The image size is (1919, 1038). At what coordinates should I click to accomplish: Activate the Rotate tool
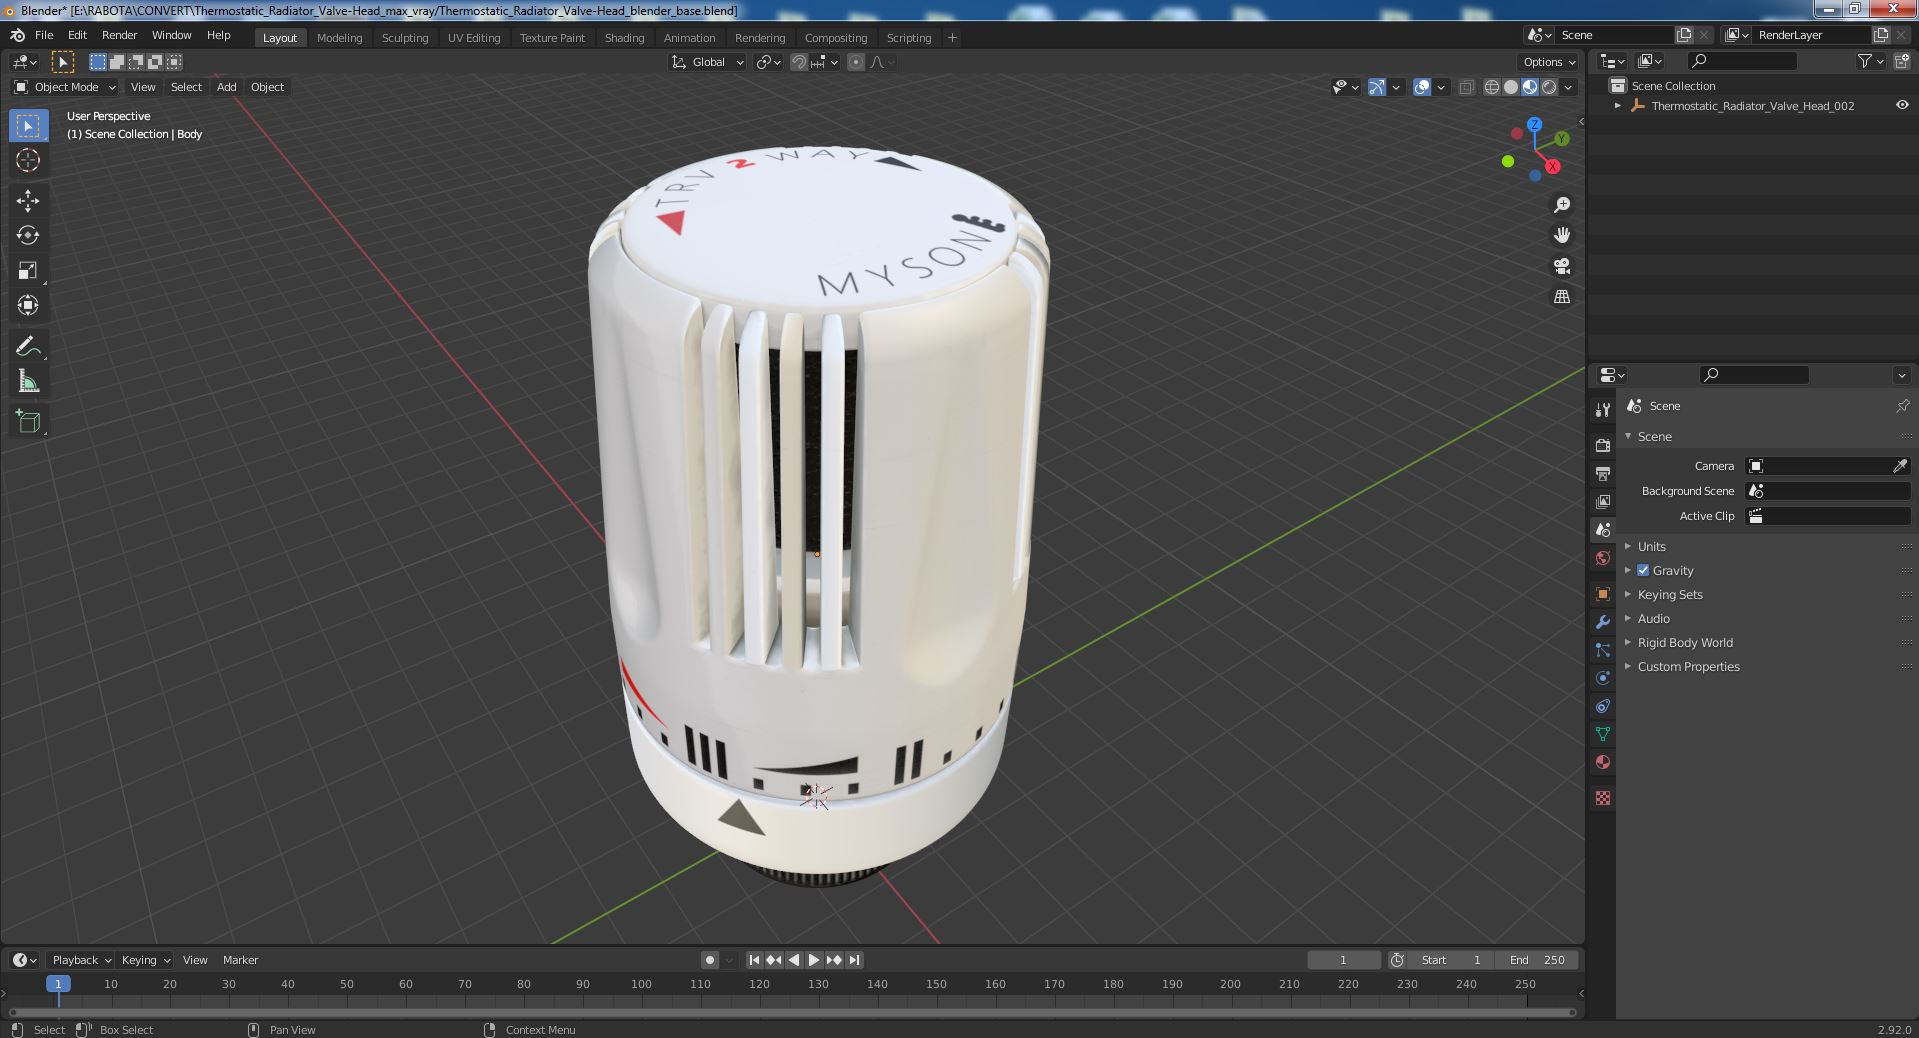[x=28, y=235]
